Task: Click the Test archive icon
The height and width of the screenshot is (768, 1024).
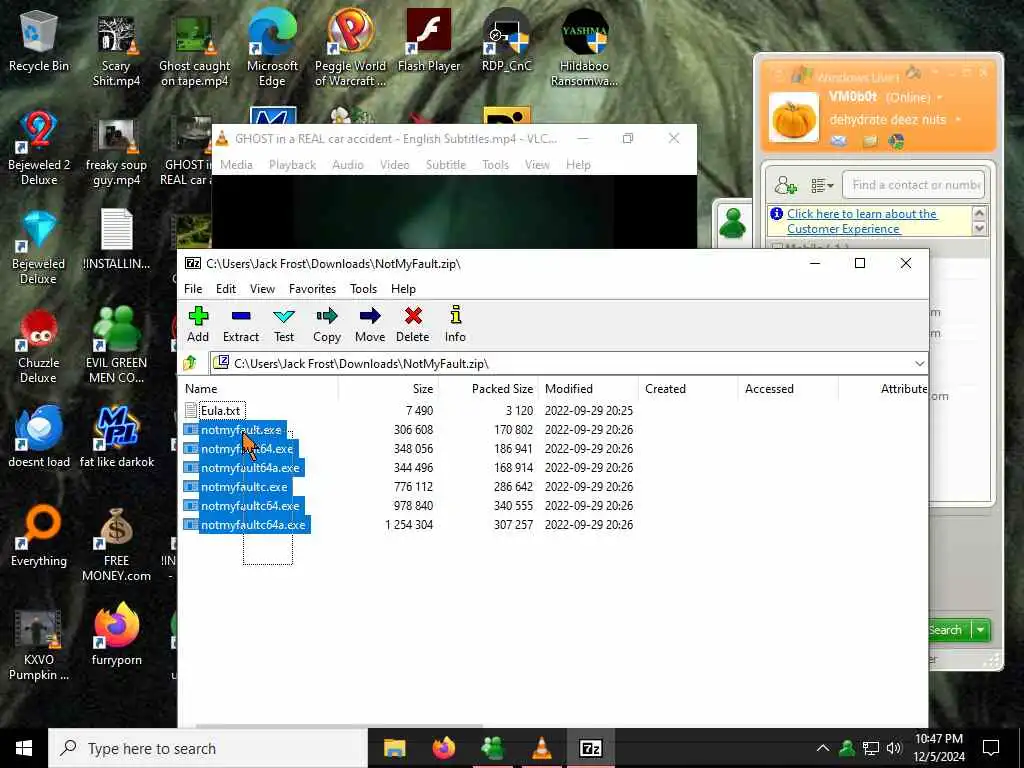Action: point(283,324)
